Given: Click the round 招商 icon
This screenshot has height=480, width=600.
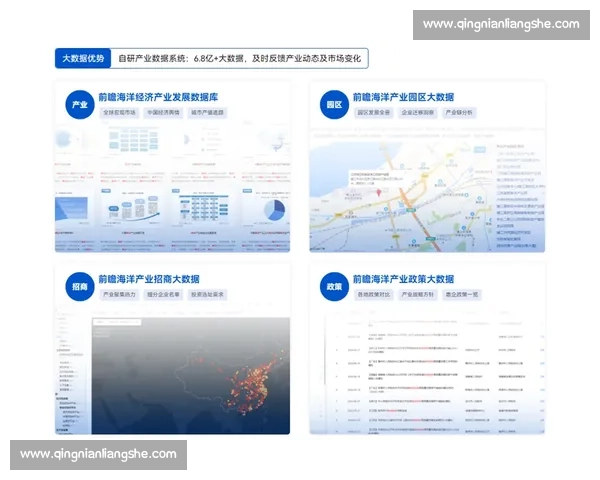Looking at the screenshot, I should 80,287.
